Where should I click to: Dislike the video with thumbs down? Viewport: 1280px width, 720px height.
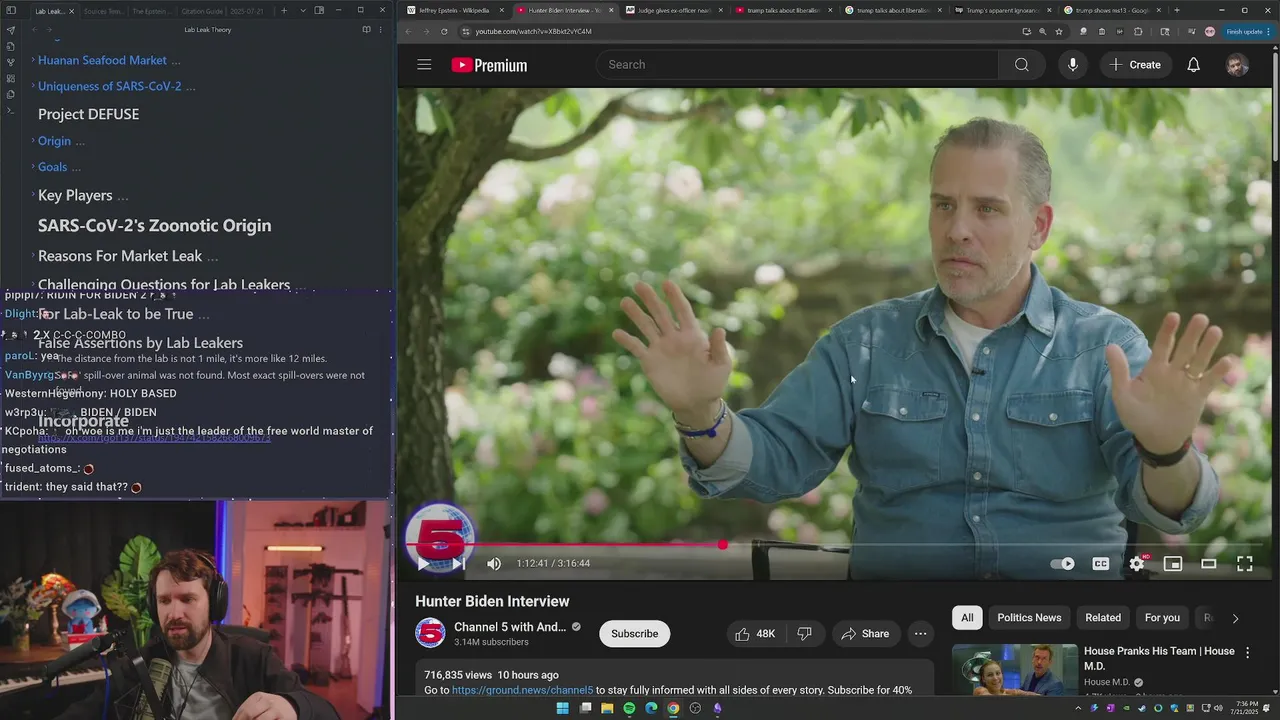tap(805, 634)
